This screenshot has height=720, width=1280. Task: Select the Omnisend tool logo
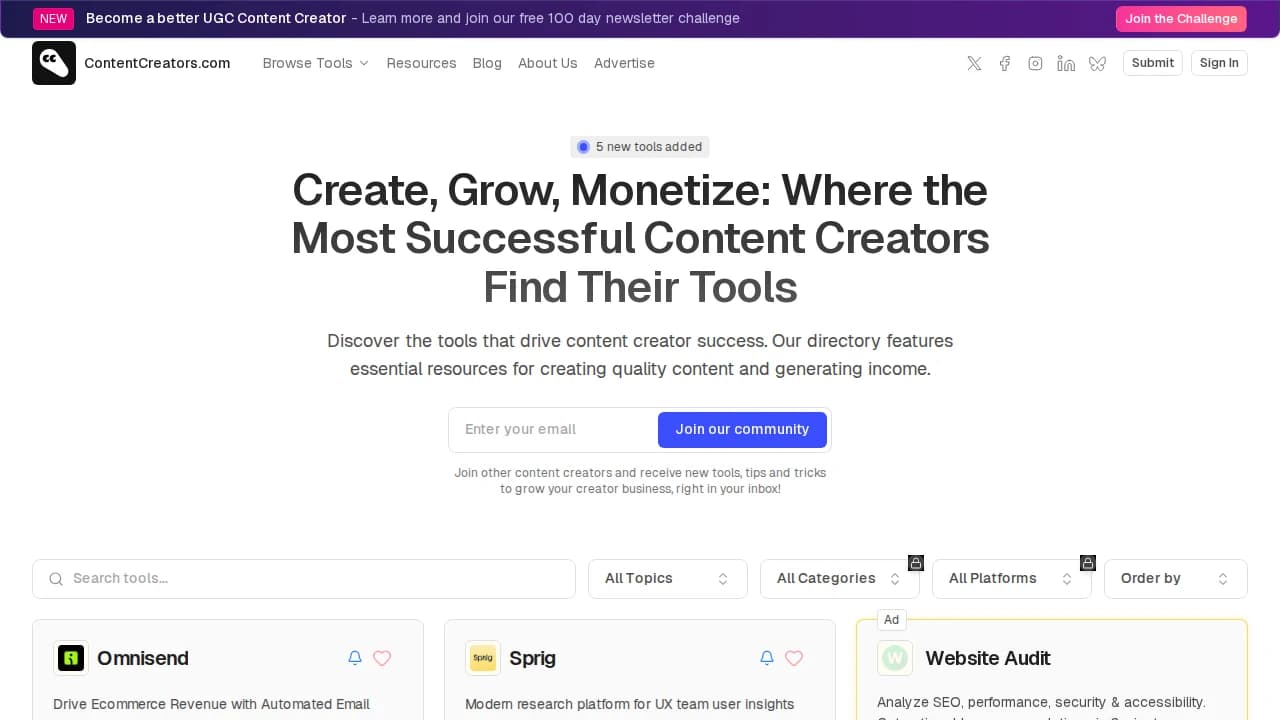[x=70, y=658]
